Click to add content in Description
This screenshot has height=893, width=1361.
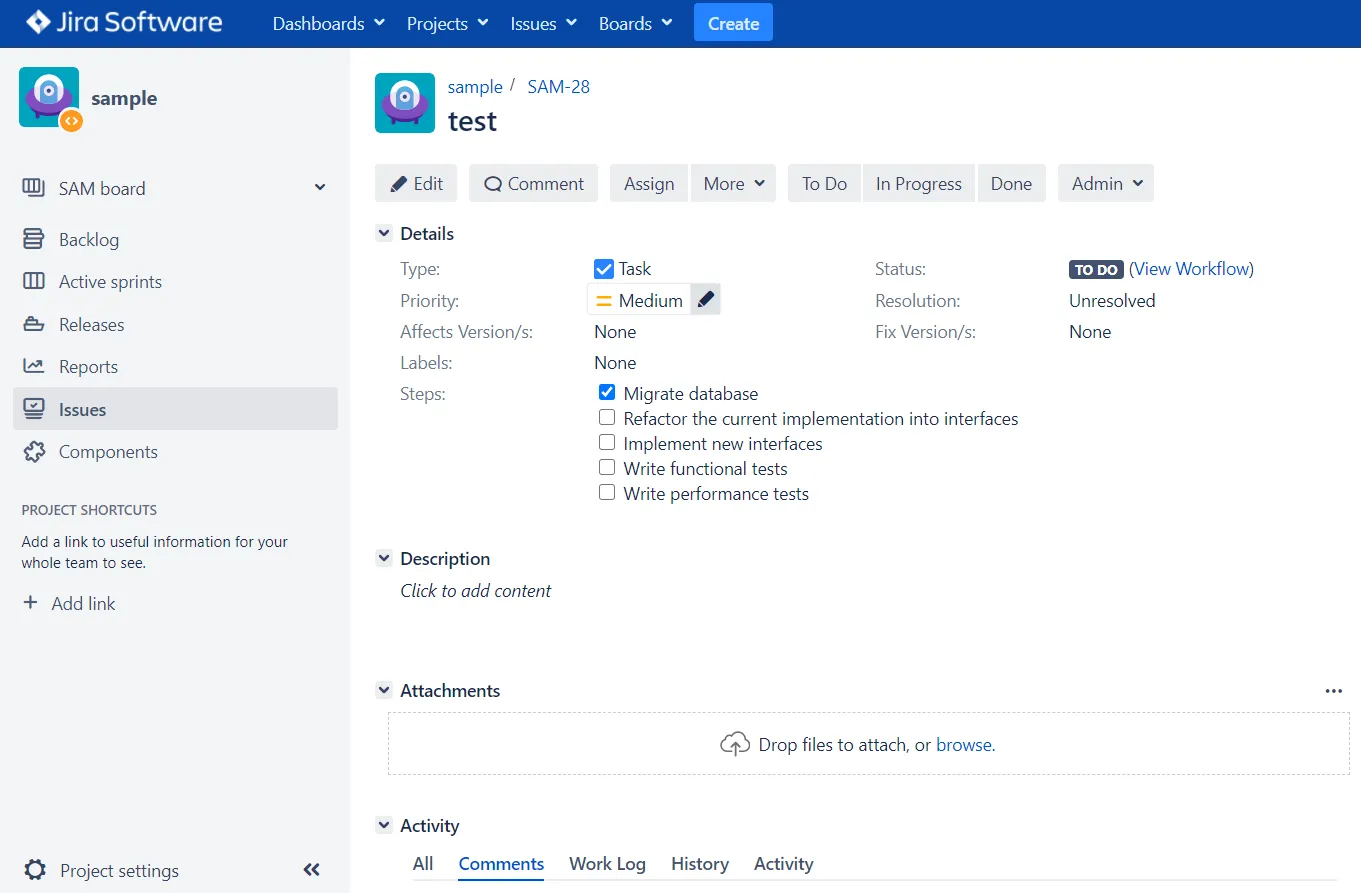[476, 590]
